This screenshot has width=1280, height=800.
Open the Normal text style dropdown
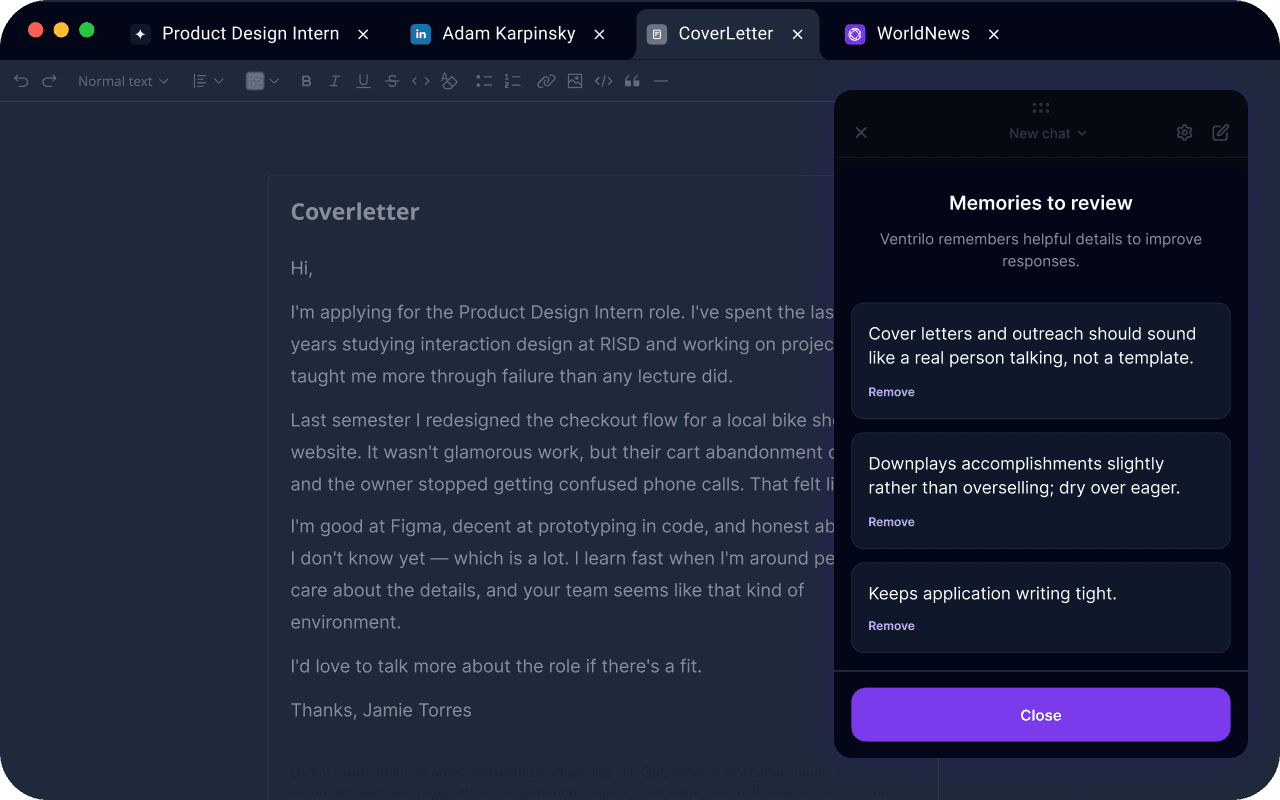point(123,81)
